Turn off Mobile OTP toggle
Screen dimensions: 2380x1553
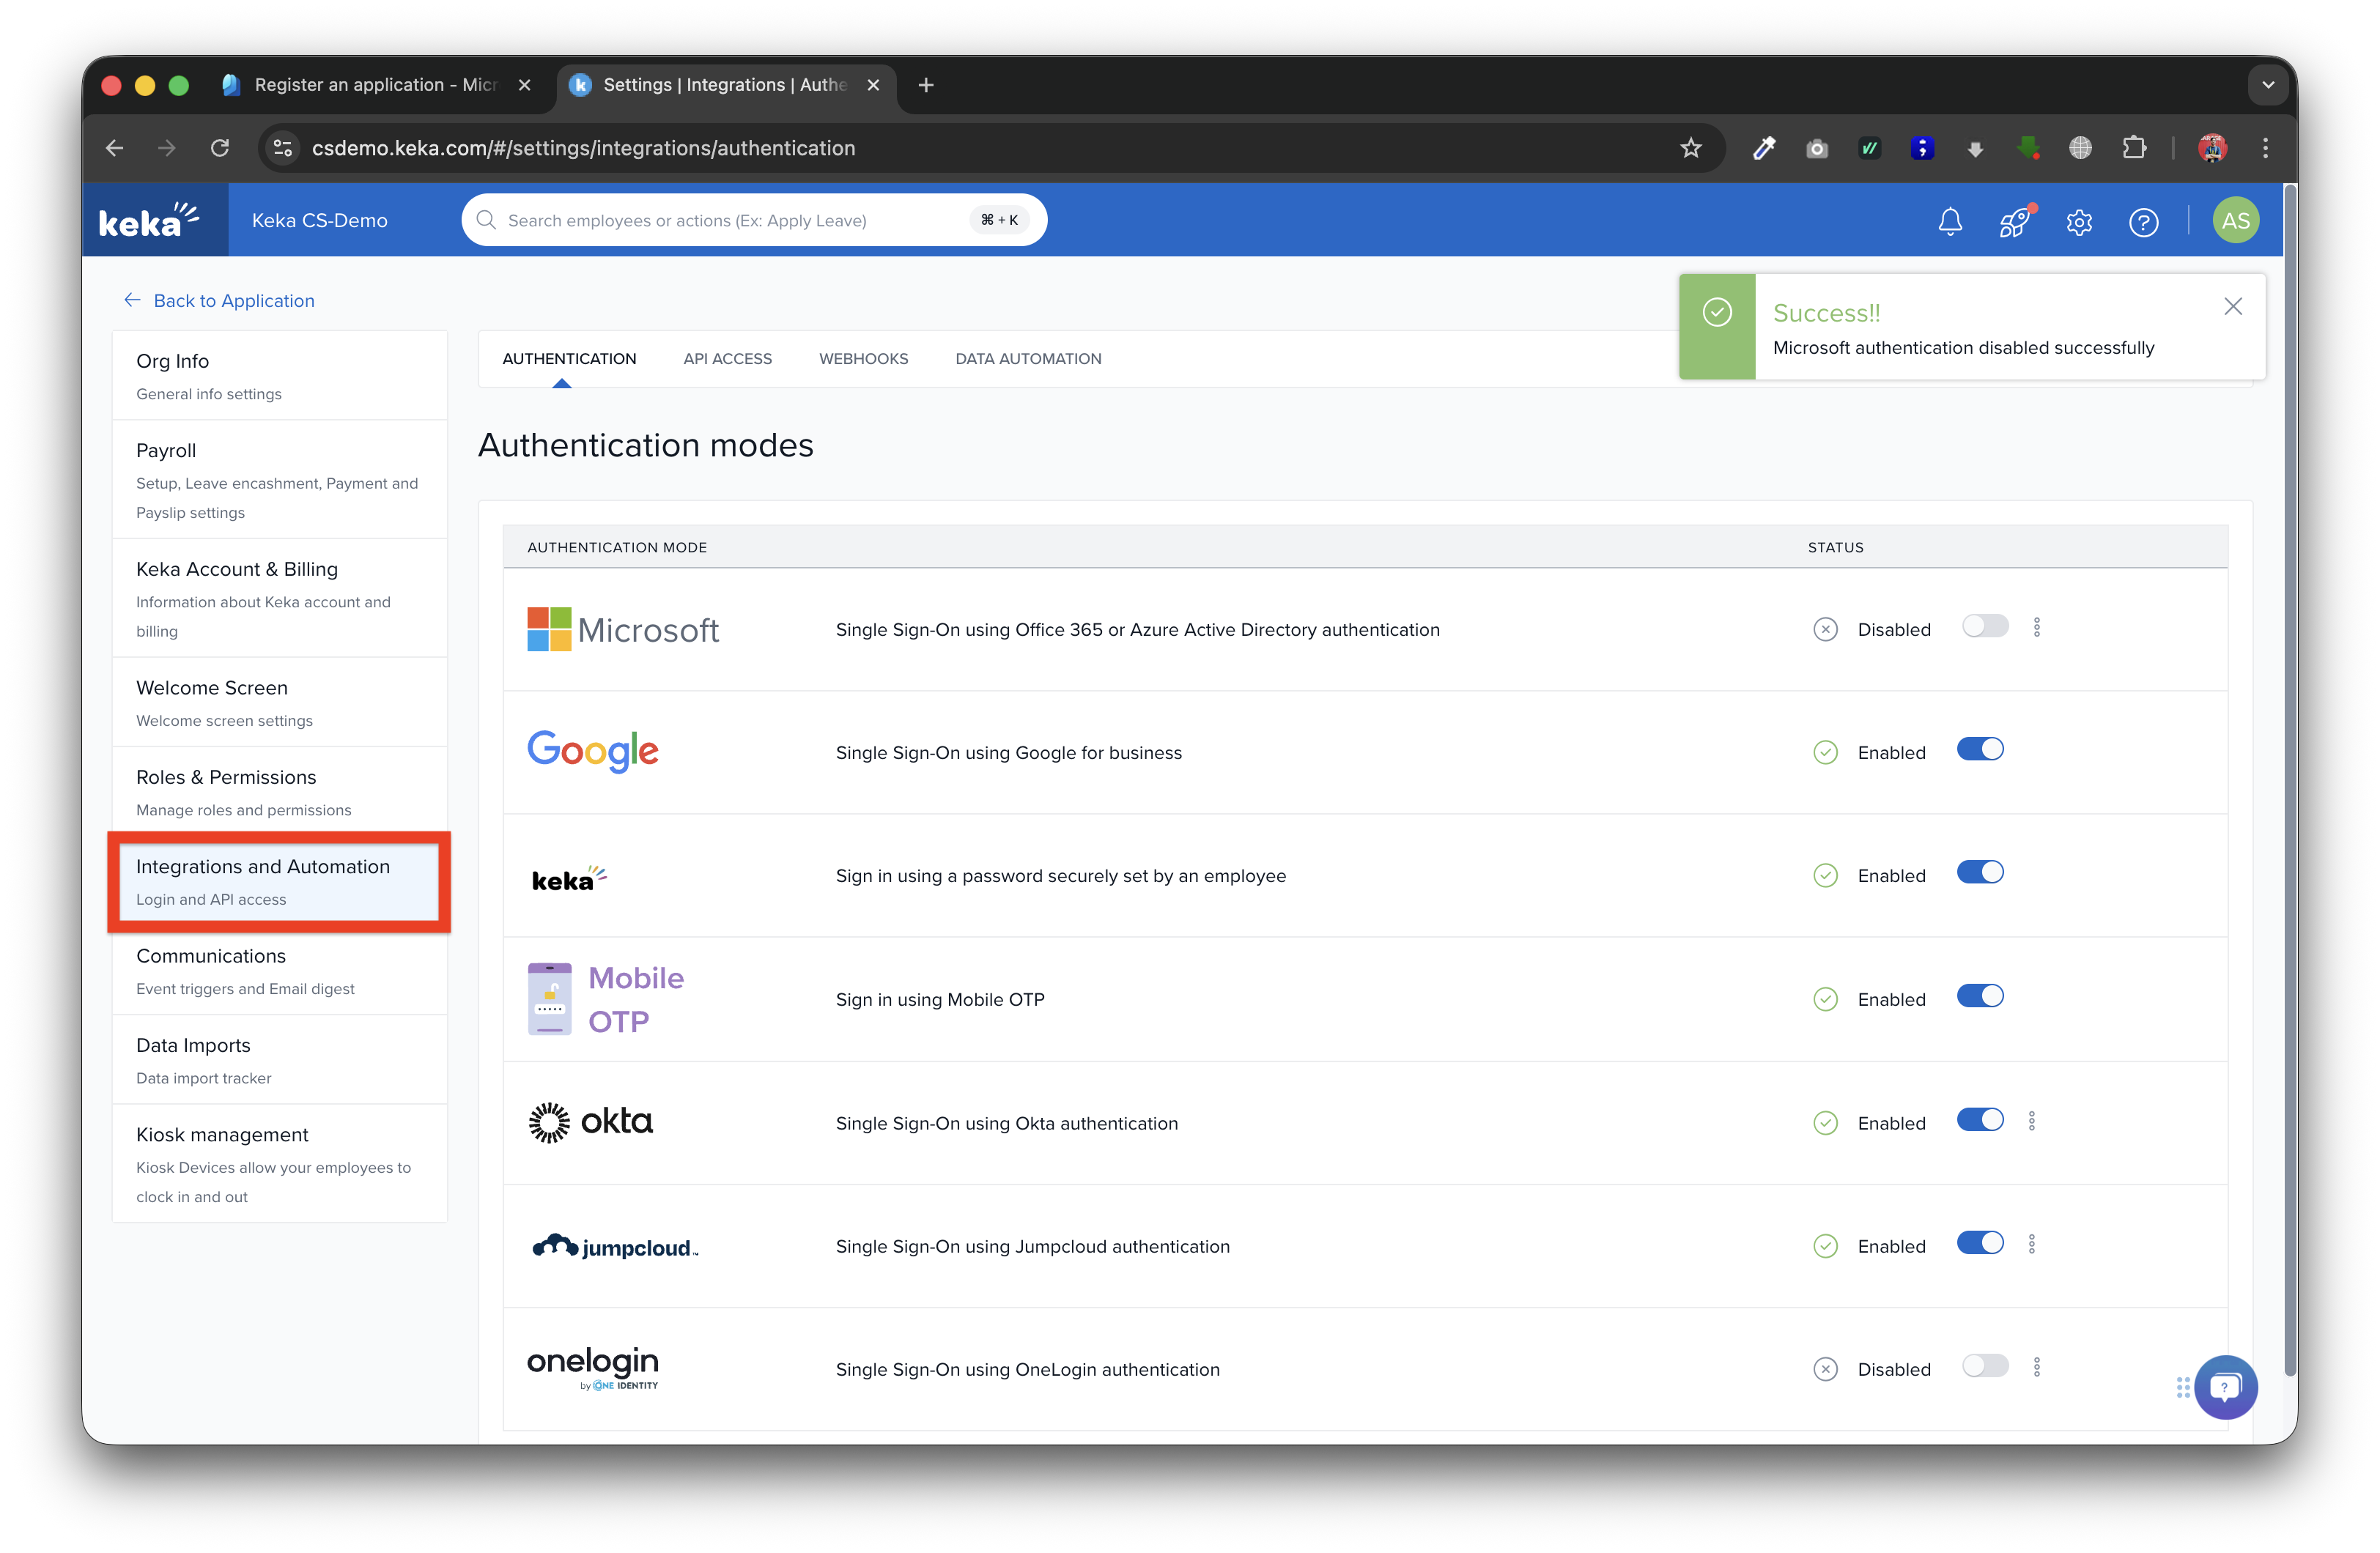click(1980, 997)
